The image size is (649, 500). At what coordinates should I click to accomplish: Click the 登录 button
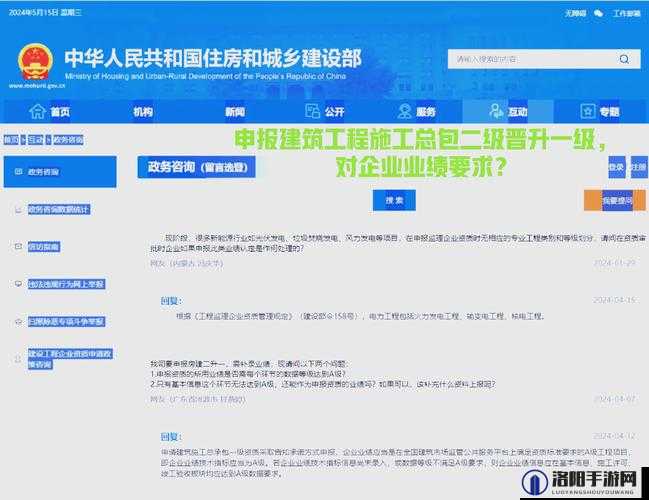pyautogui.click(x=617, y=167)
